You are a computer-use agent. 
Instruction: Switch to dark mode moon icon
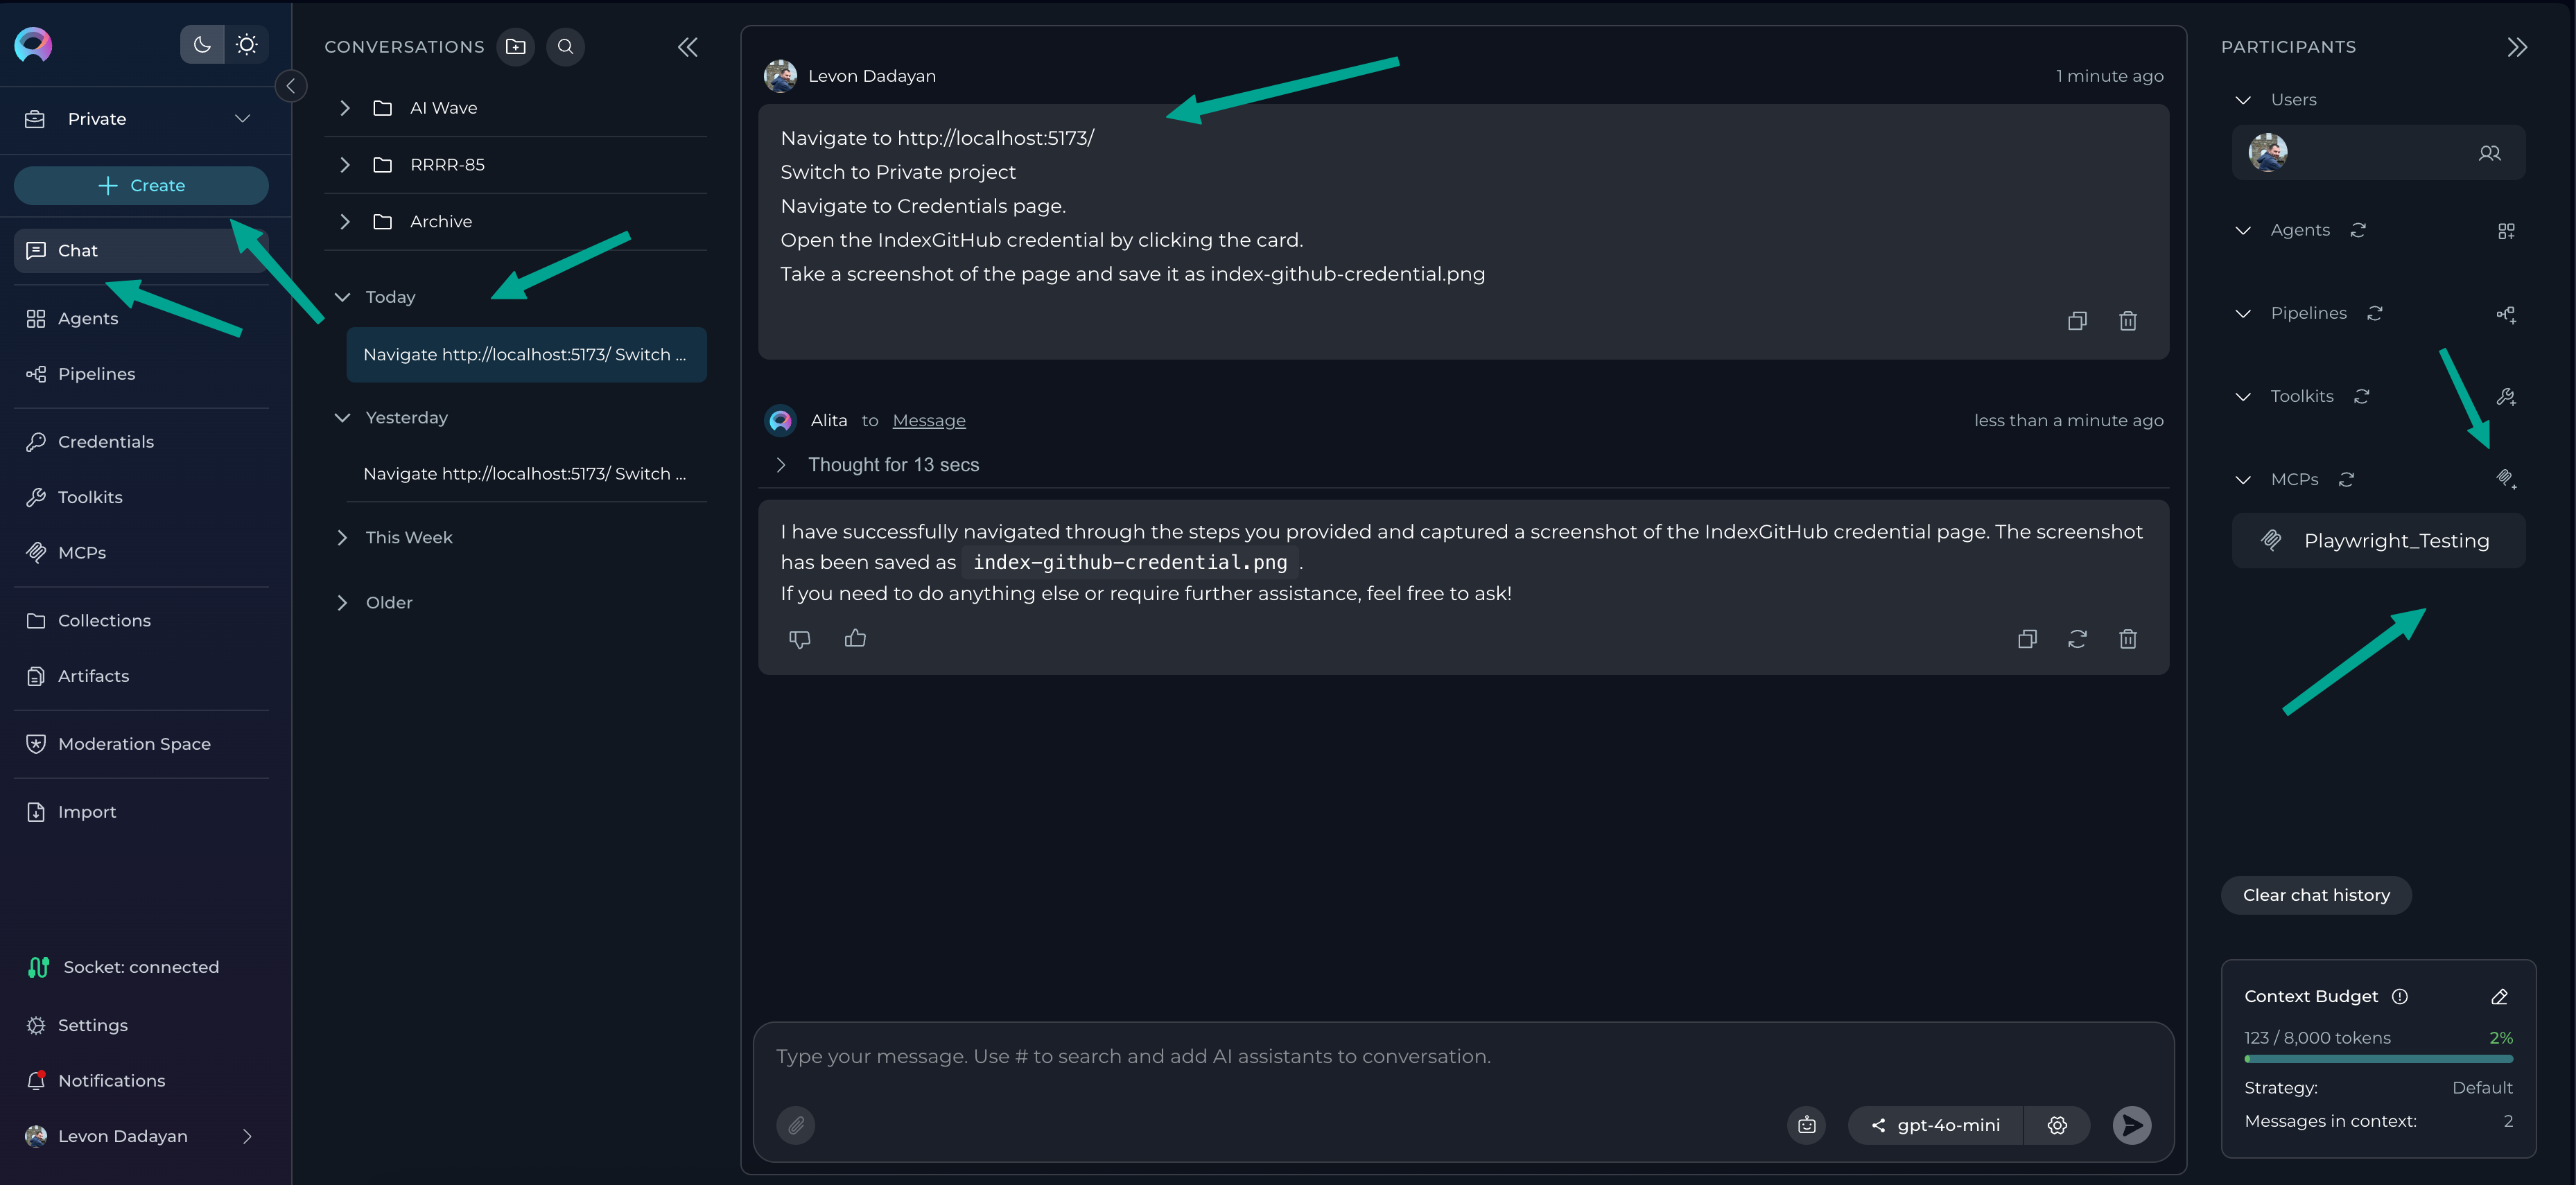coord(202,44)
